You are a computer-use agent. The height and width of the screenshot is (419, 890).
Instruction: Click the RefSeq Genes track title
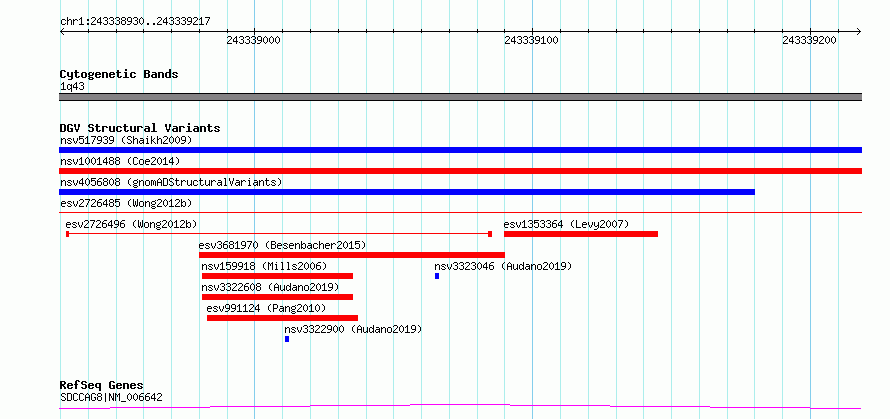tap(102, 386)
